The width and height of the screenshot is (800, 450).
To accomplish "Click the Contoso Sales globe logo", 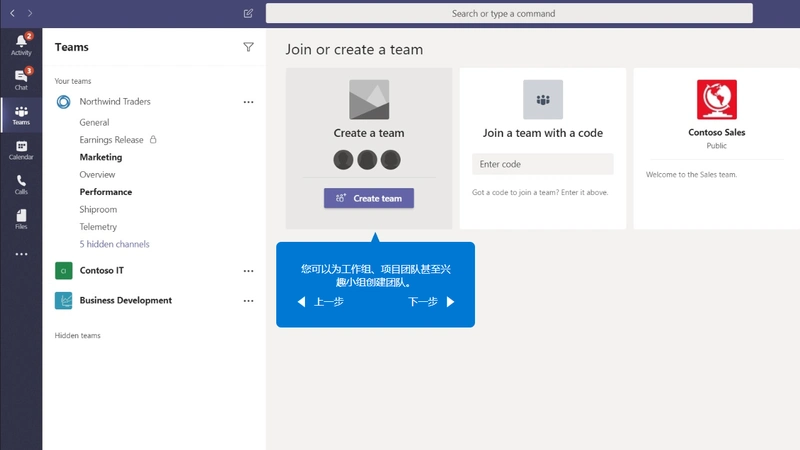I will coord(716,99).
